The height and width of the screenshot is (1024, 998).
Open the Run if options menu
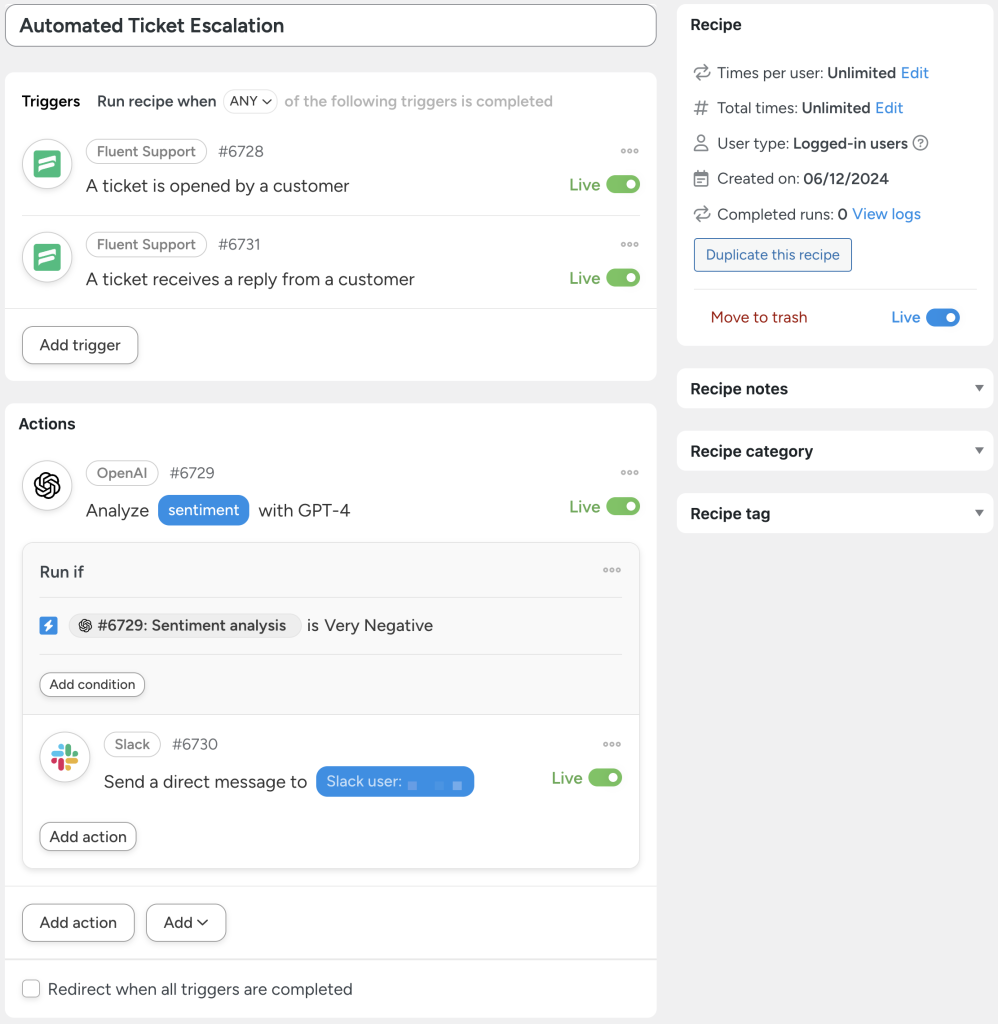(x=612, y=570)
